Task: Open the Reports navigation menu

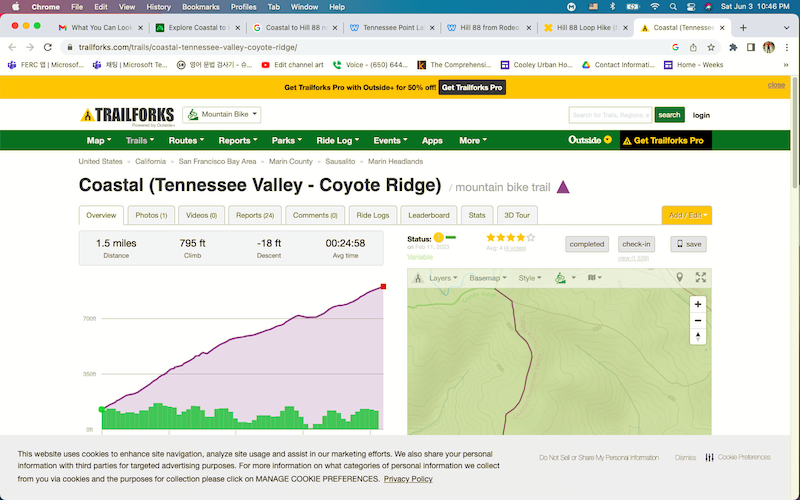Action: [x=238, y=140]
